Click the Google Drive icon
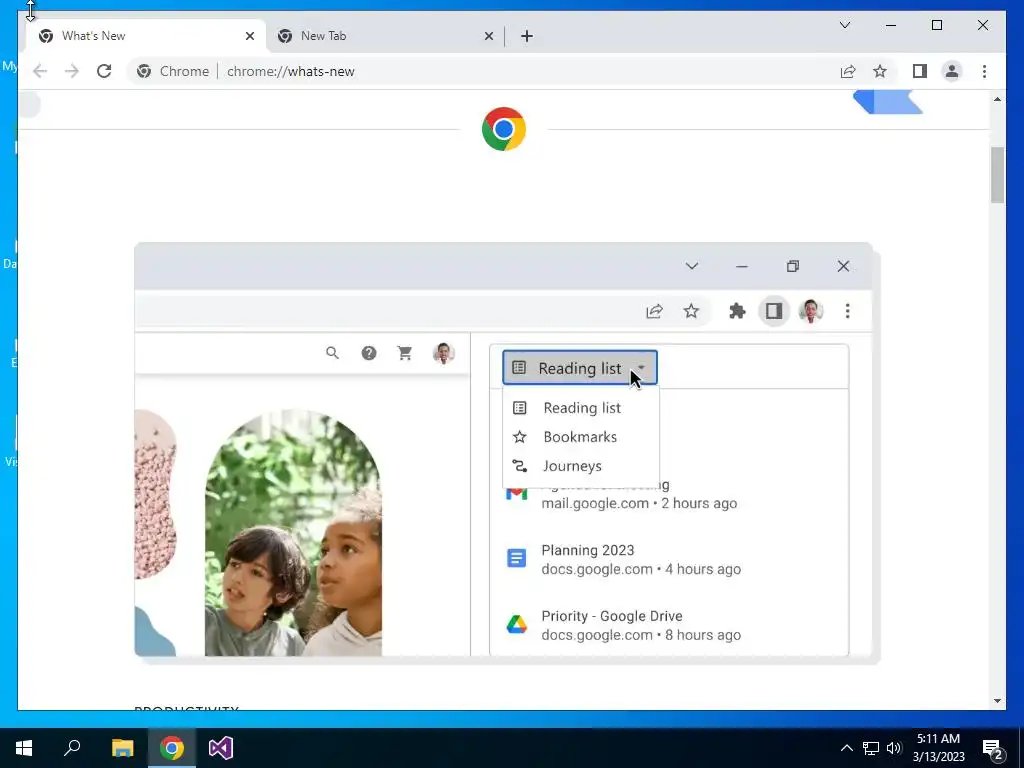Viewport: 1024px width, 768px height. (x=517, y=624)
